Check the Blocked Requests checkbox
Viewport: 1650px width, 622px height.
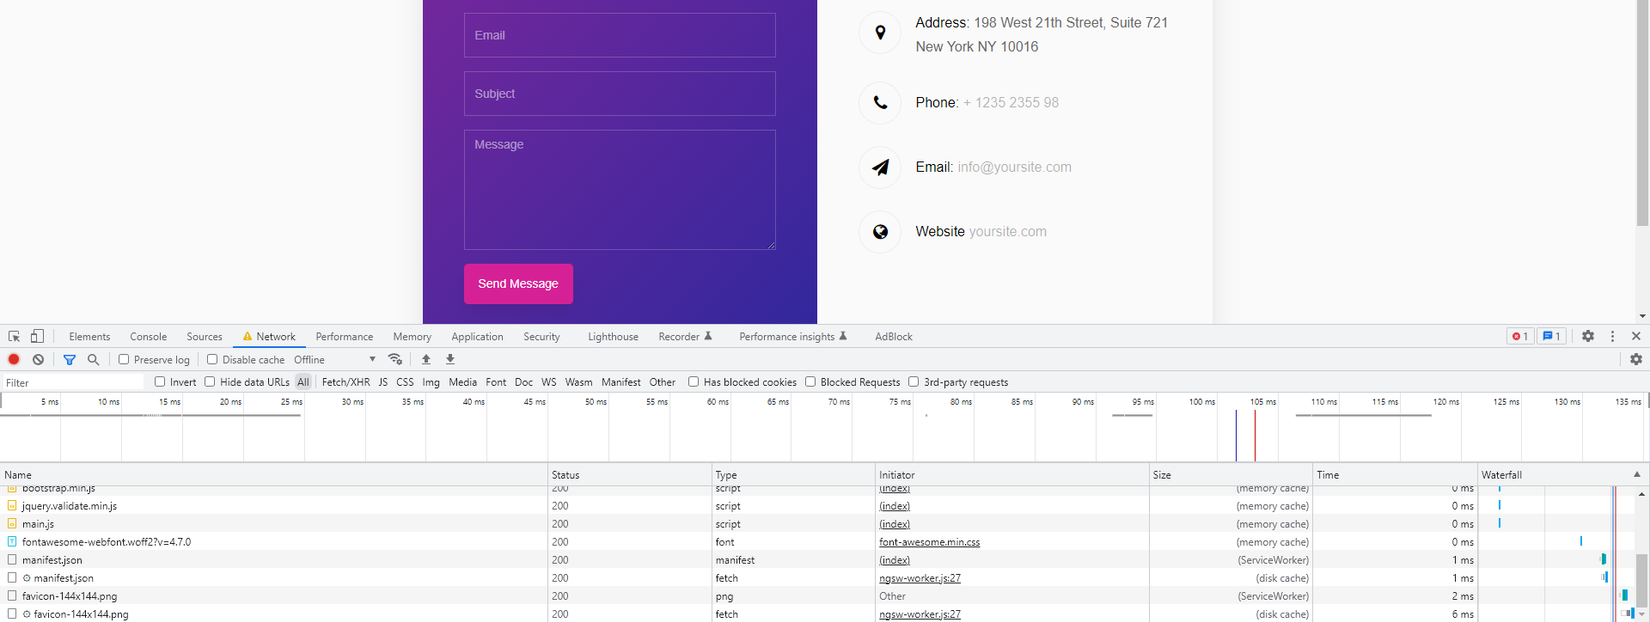[x=810, y=382]
